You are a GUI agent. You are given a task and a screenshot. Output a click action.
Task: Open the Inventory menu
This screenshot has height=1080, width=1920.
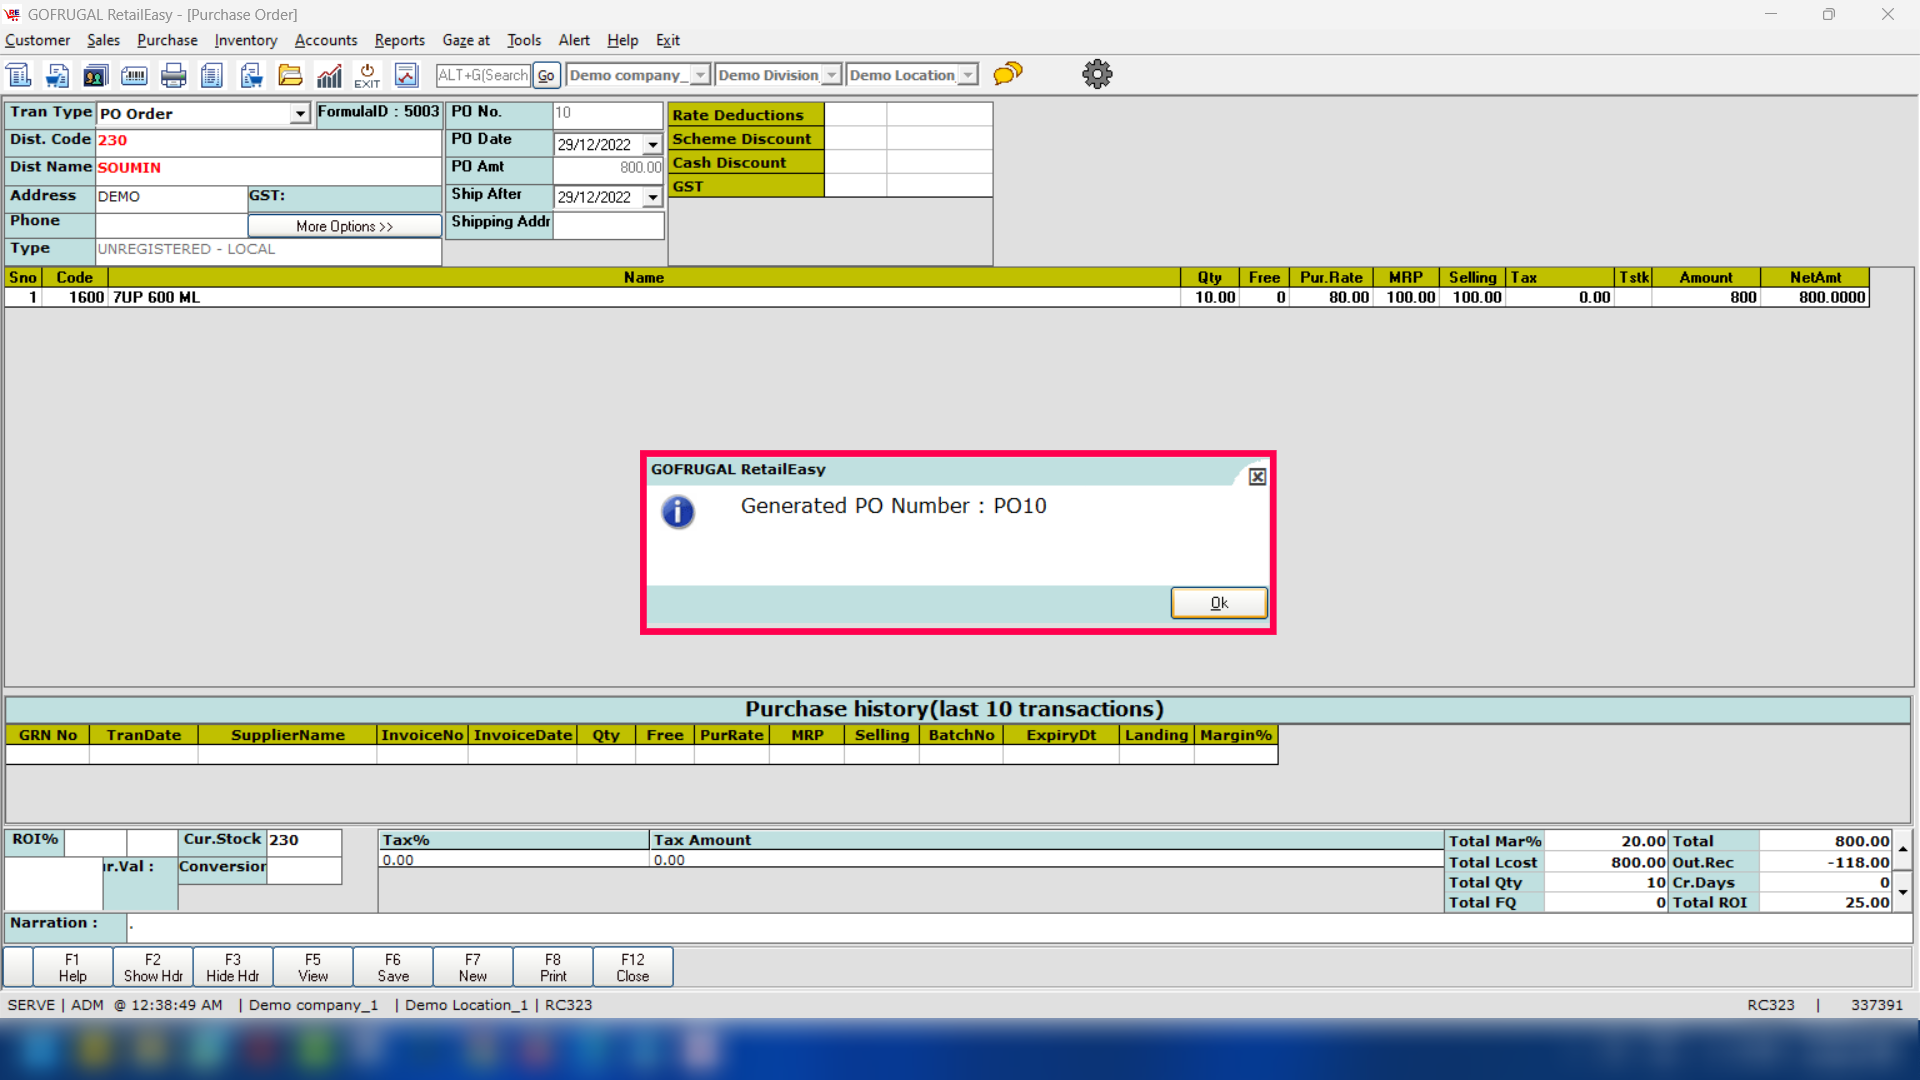tap(245, 40)
